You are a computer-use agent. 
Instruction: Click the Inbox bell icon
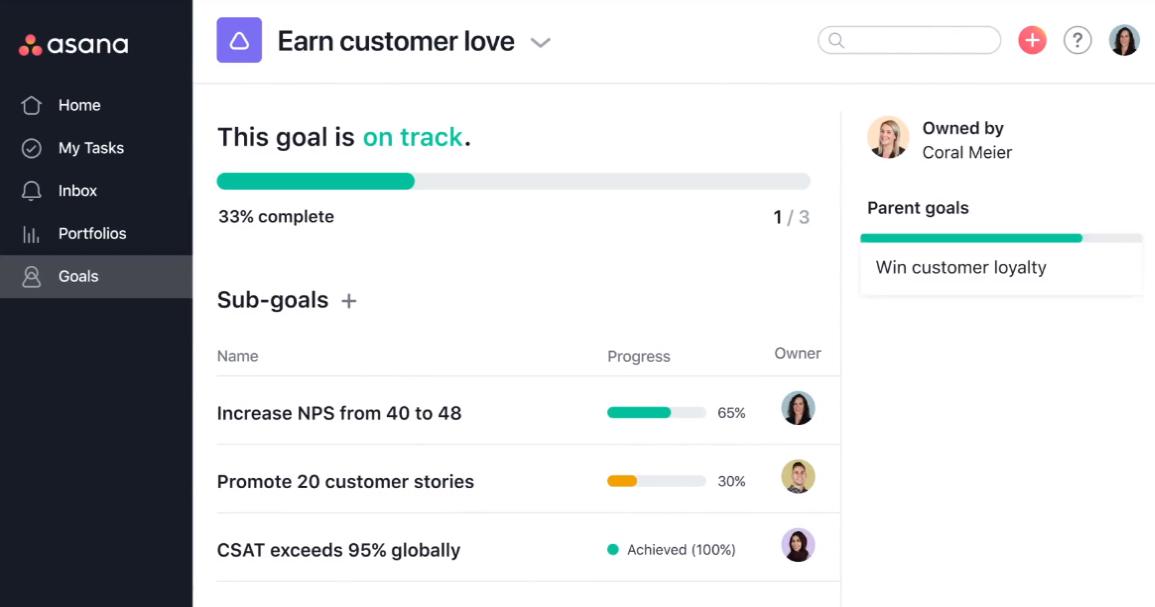32,191
